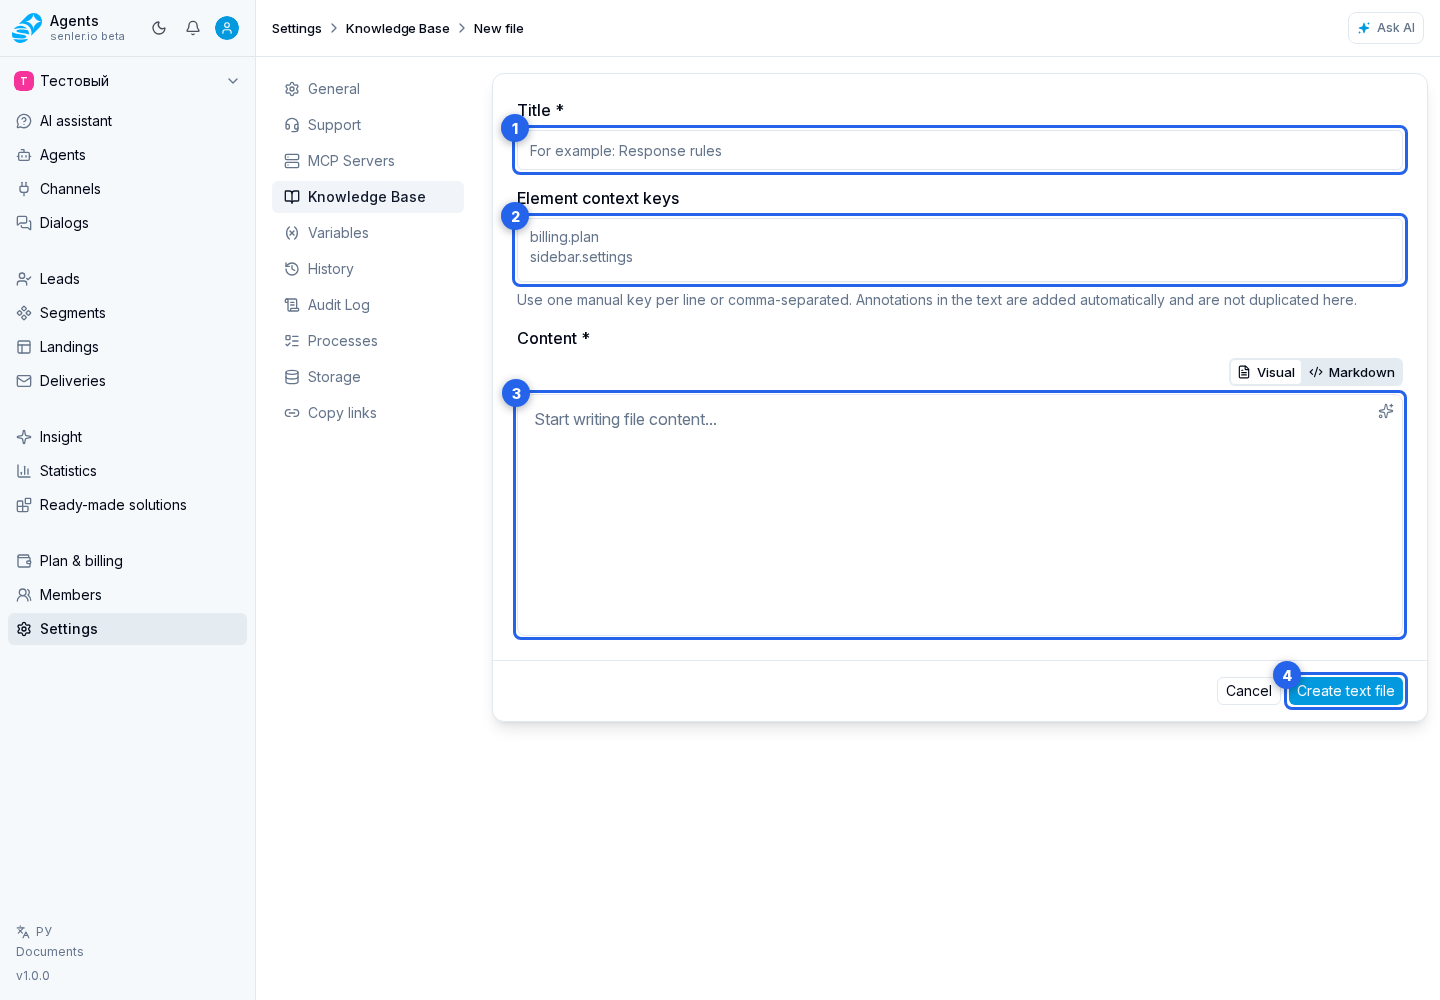The height and width of the screenshot is (1000, 1440).
Task: Click the Cancel button
Action: tap(1249, 691)
